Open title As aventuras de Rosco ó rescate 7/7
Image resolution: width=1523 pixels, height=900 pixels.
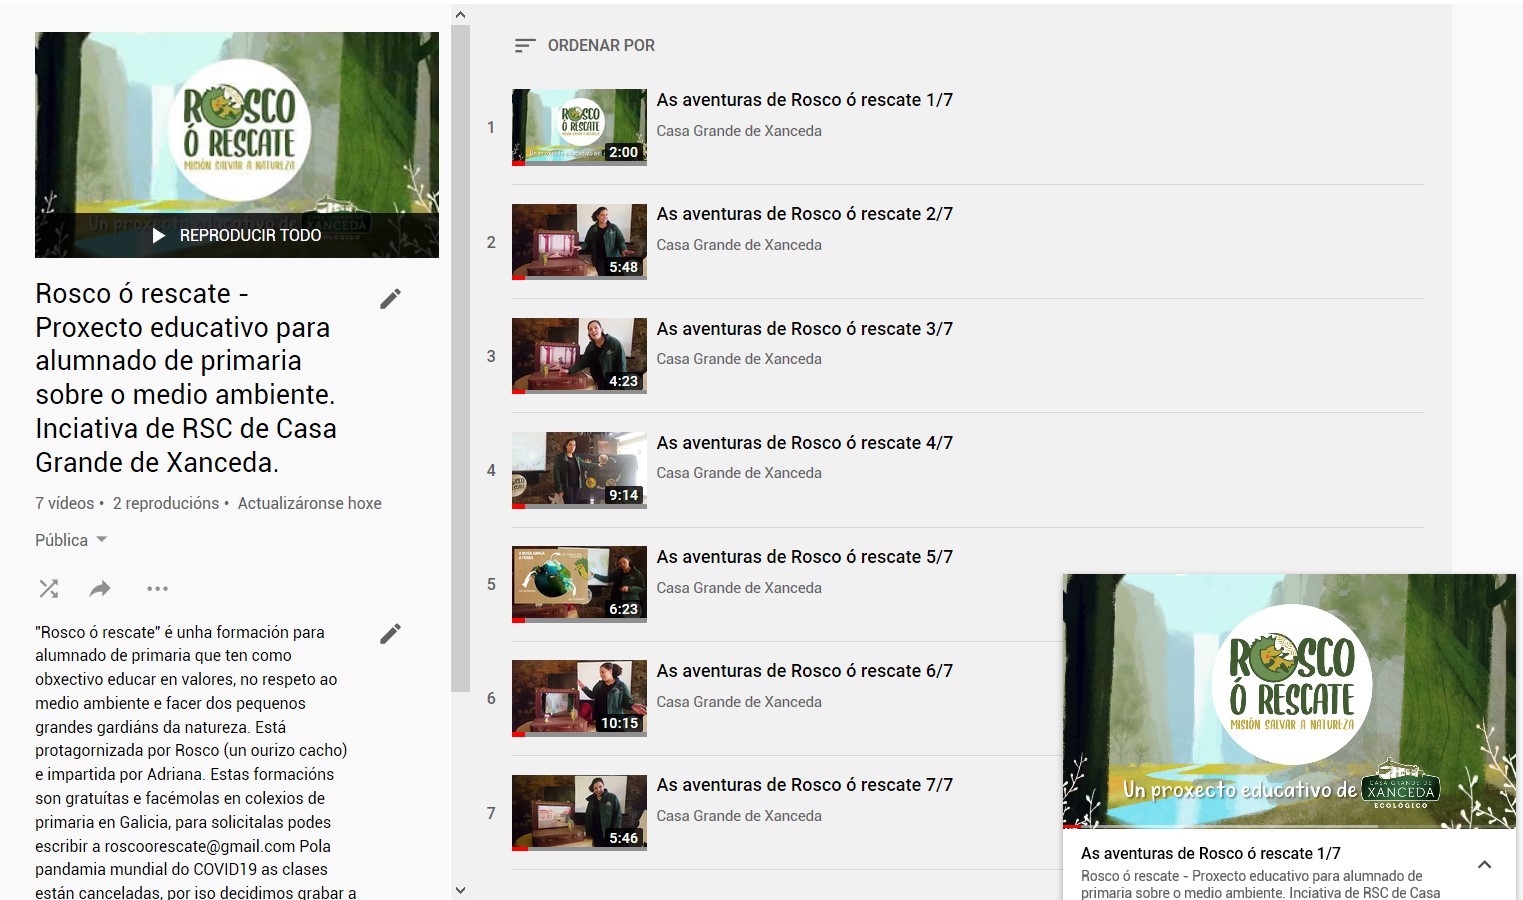[x=804, y=785]
